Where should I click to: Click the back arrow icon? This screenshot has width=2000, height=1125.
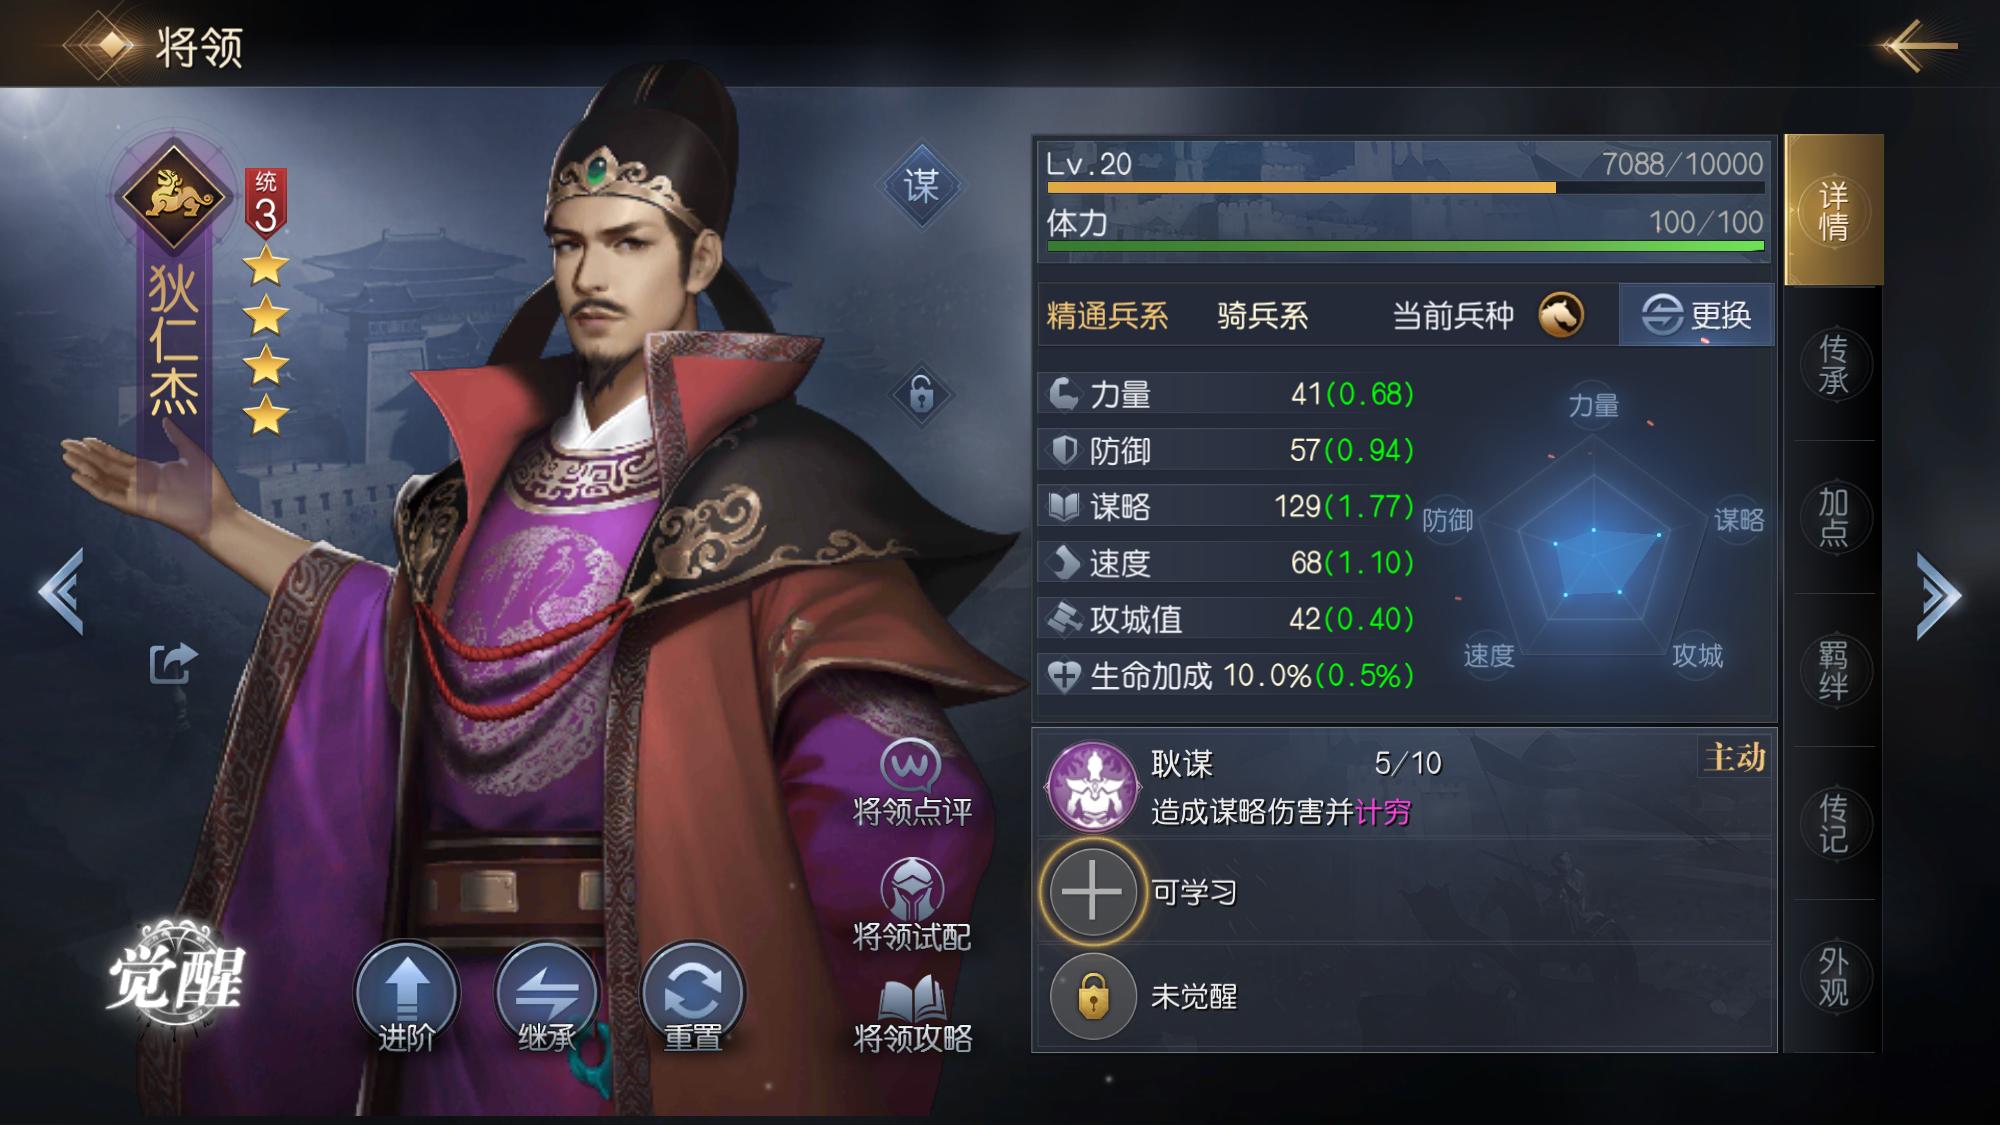[x=1920, y=45]
